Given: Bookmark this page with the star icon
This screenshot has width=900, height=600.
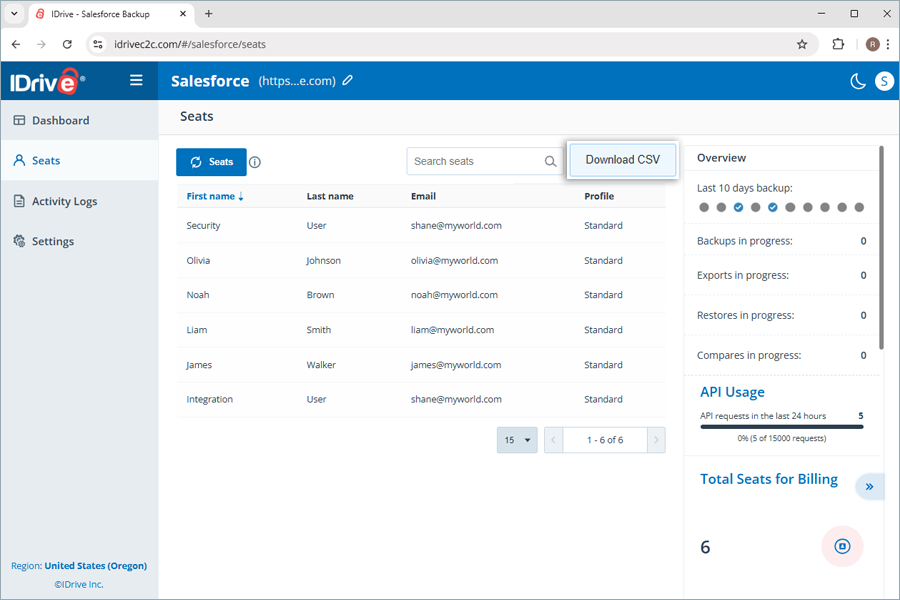Looking at the screenshot, I should (802, 44).
